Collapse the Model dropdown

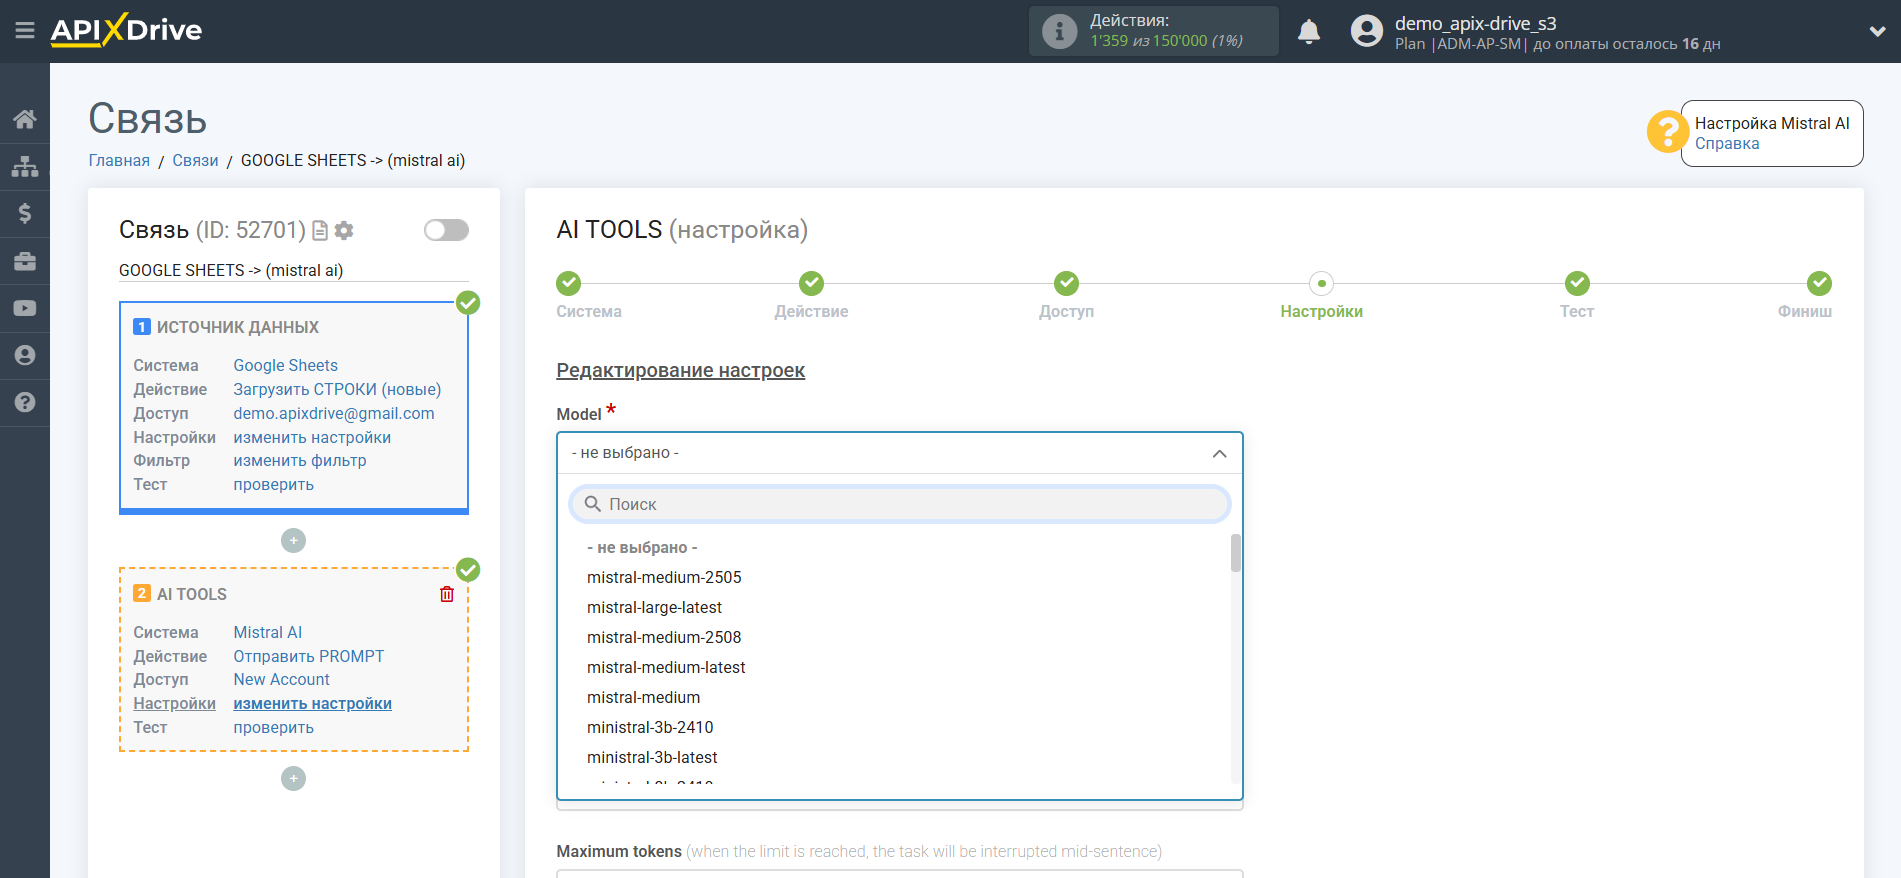[x=1219, y=453]
